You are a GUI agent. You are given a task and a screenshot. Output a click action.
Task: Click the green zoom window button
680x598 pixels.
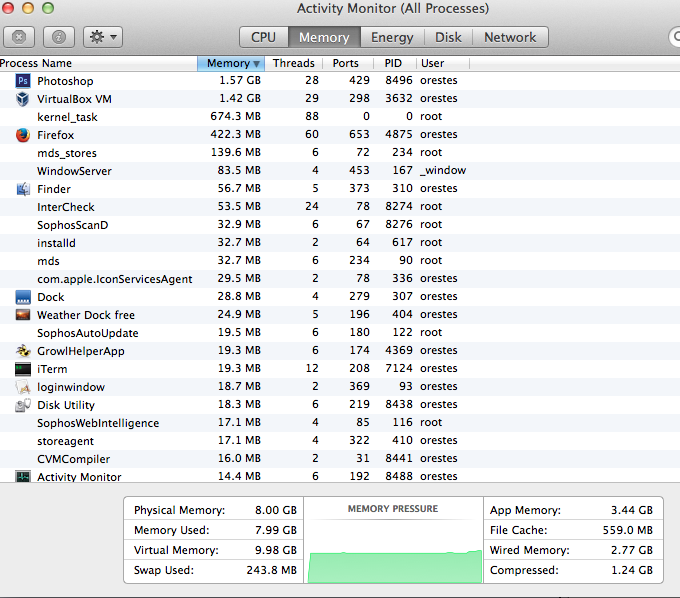(48, 8)
